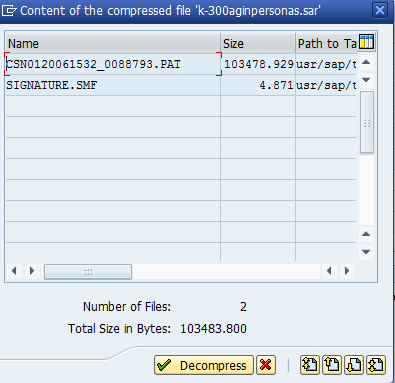
Task: Go to next page icon
Action: click(354, 365)
